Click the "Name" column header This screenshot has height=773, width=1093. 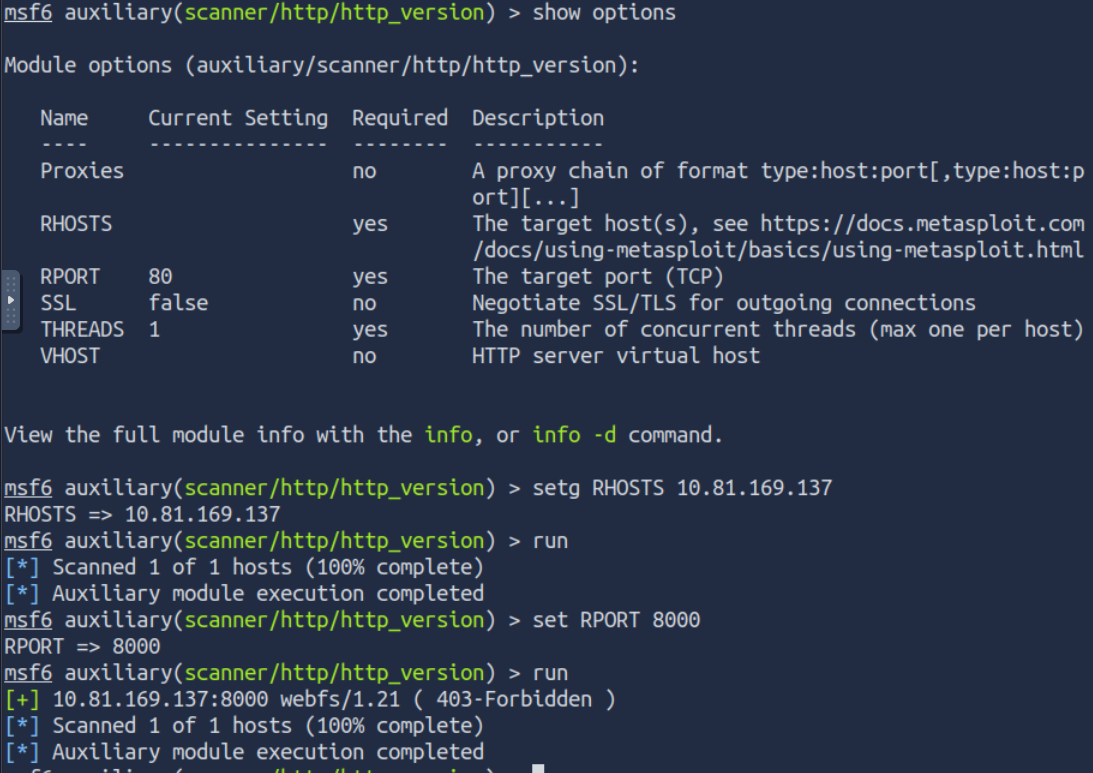pyautogui.click(x=64, y=118)
